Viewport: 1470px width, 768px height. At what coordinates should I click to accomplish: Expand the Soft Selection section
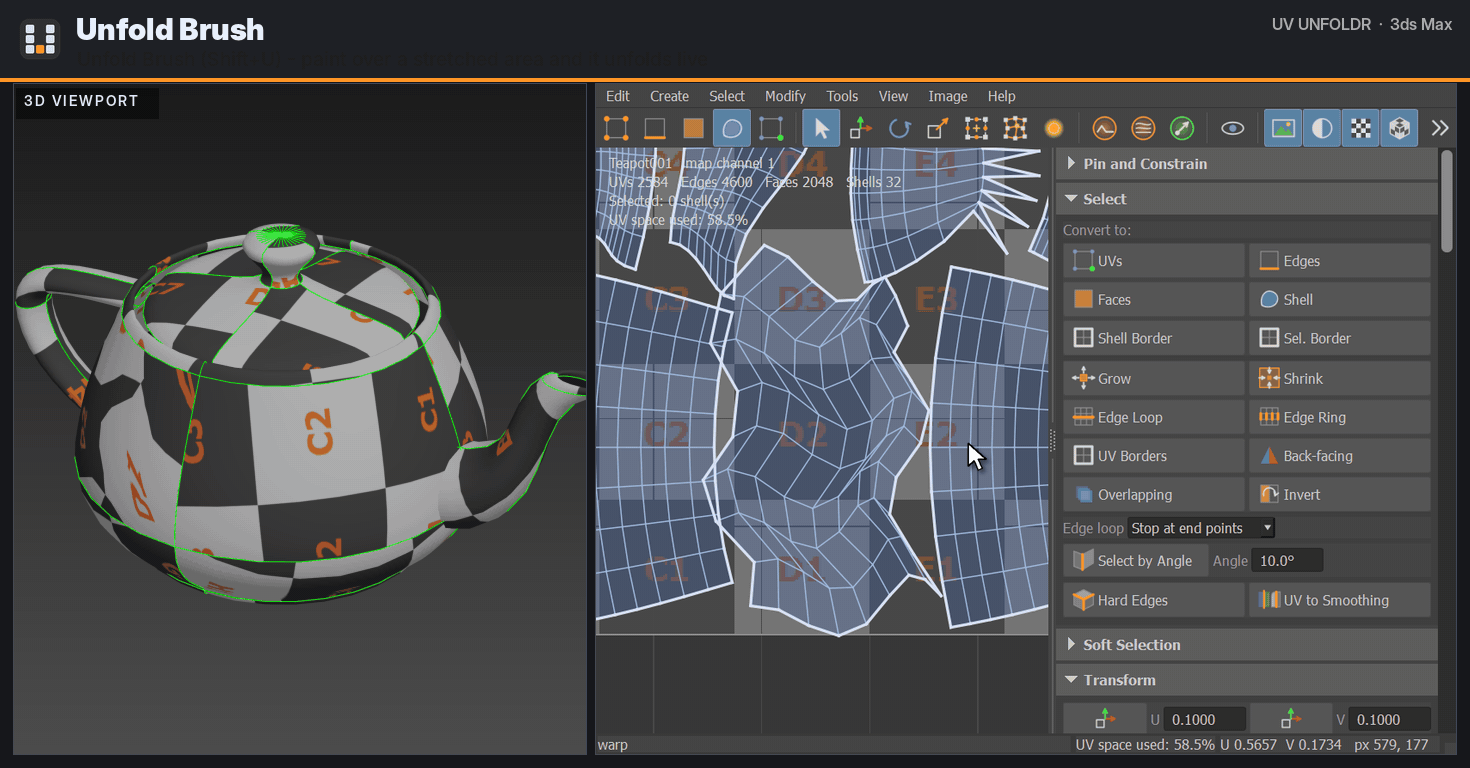click(x=1246, y=645)
